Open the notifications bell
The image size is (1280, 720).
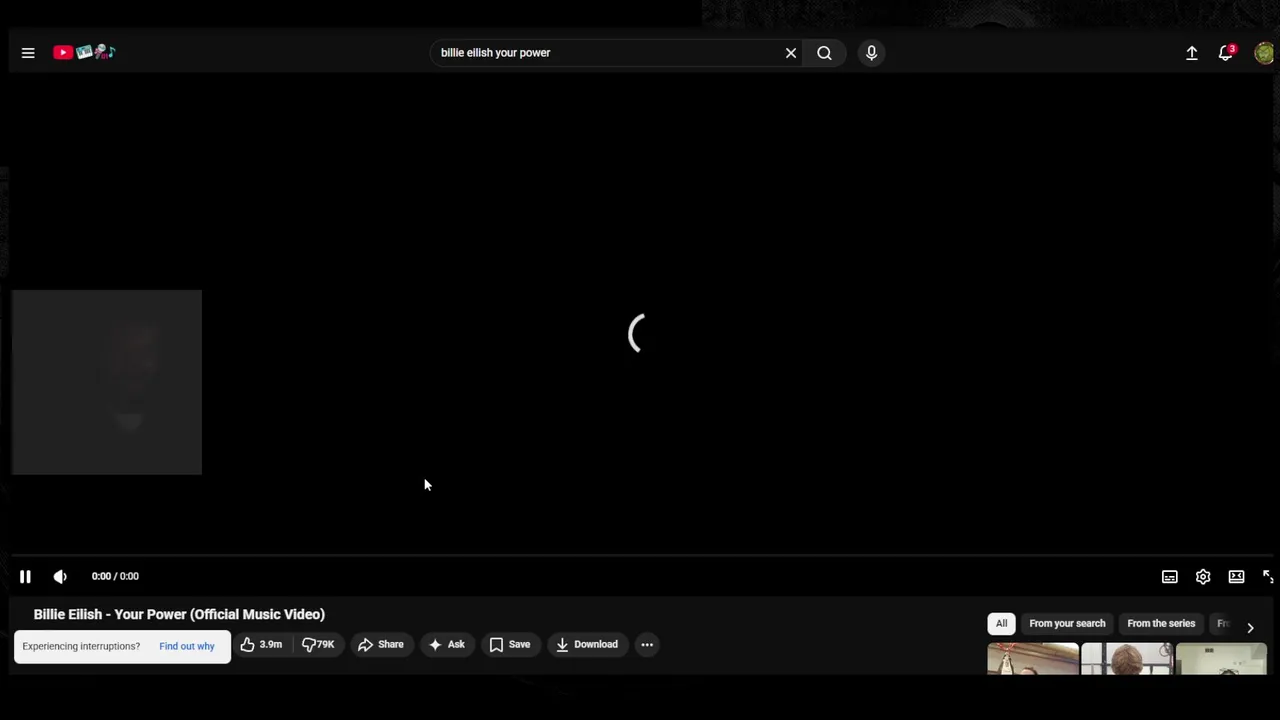[x=1226, y=53]
